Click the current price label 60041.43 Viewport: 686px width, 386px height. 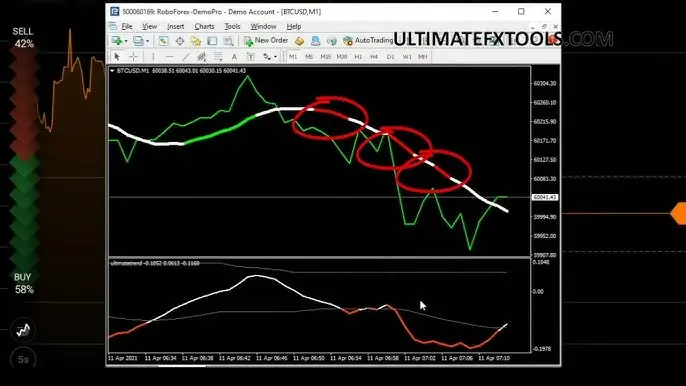pos(545,197)
